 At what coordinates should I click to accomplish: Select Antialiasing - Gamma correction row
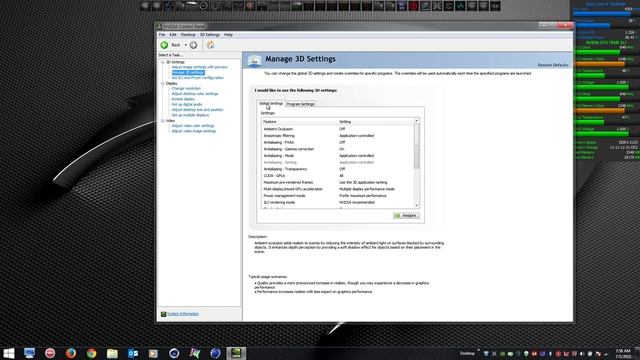pyautogui.click(x=338, y=149)
